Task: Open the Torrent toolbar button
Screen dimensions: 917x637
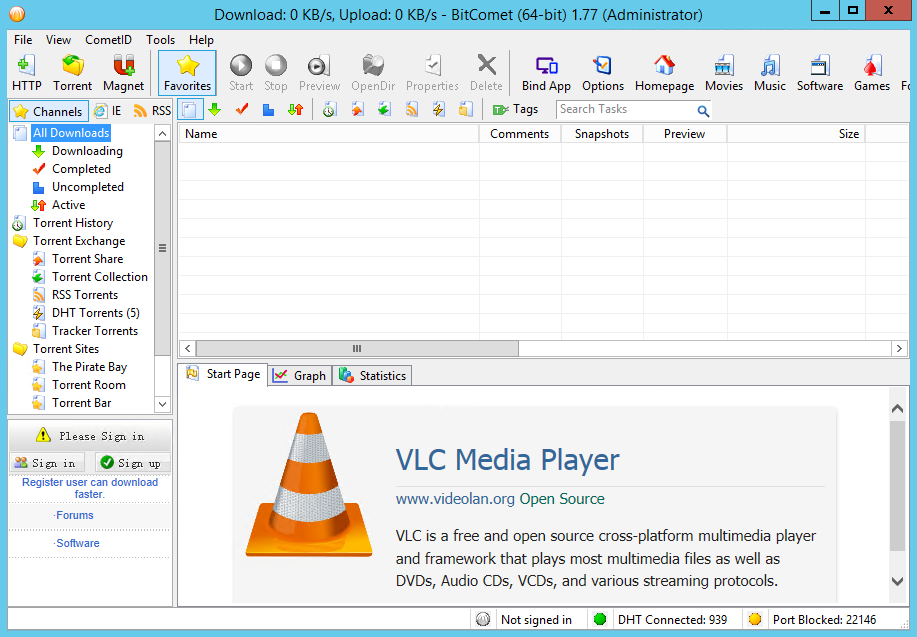Action: [x=73, y=73]
